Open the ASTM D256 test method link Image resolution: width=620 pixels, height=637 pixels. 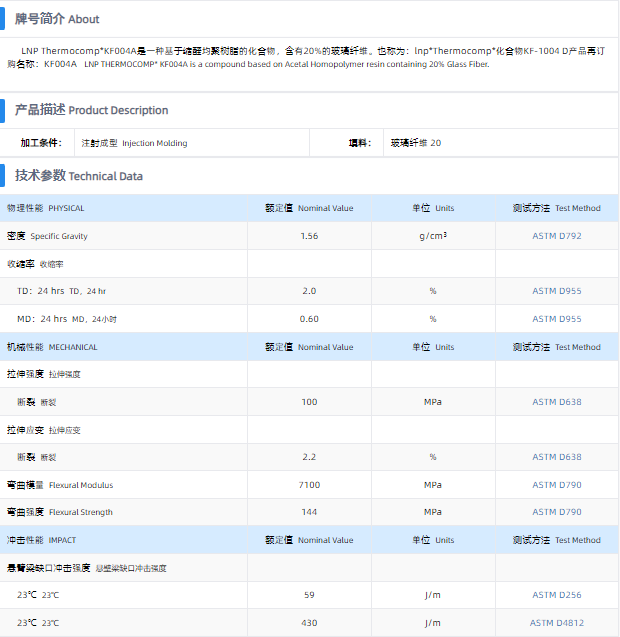[x=556, y=595]
